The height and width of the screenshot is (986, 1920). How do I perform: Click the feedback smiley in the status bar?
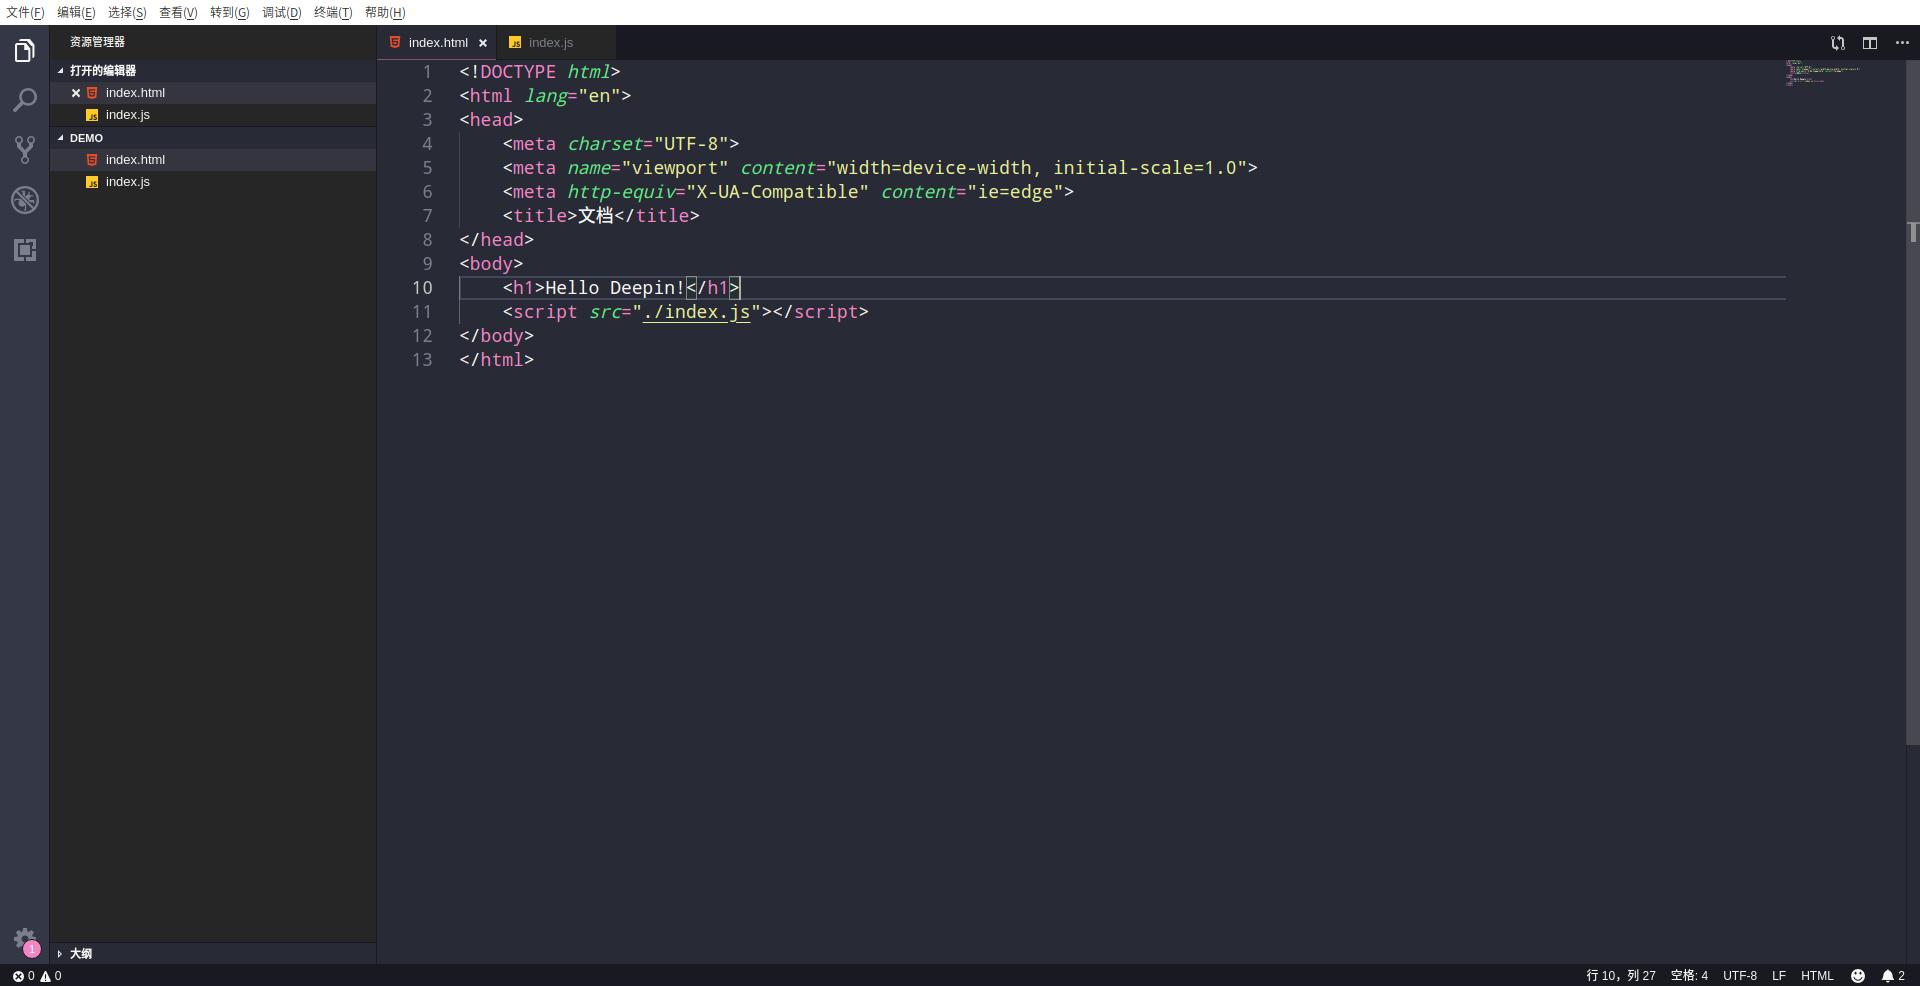[1858, 976]
